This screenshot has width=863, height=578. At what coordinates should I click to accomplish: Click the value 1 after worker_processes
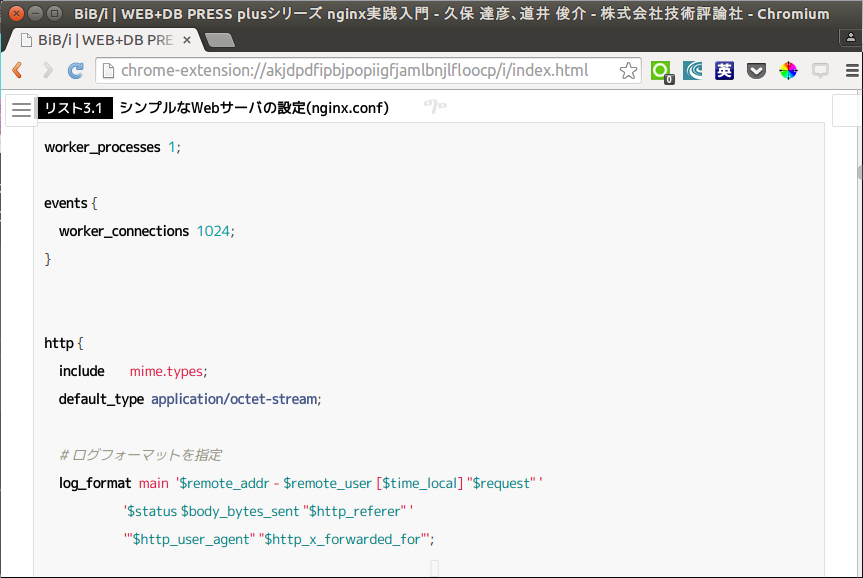point(172,148)
